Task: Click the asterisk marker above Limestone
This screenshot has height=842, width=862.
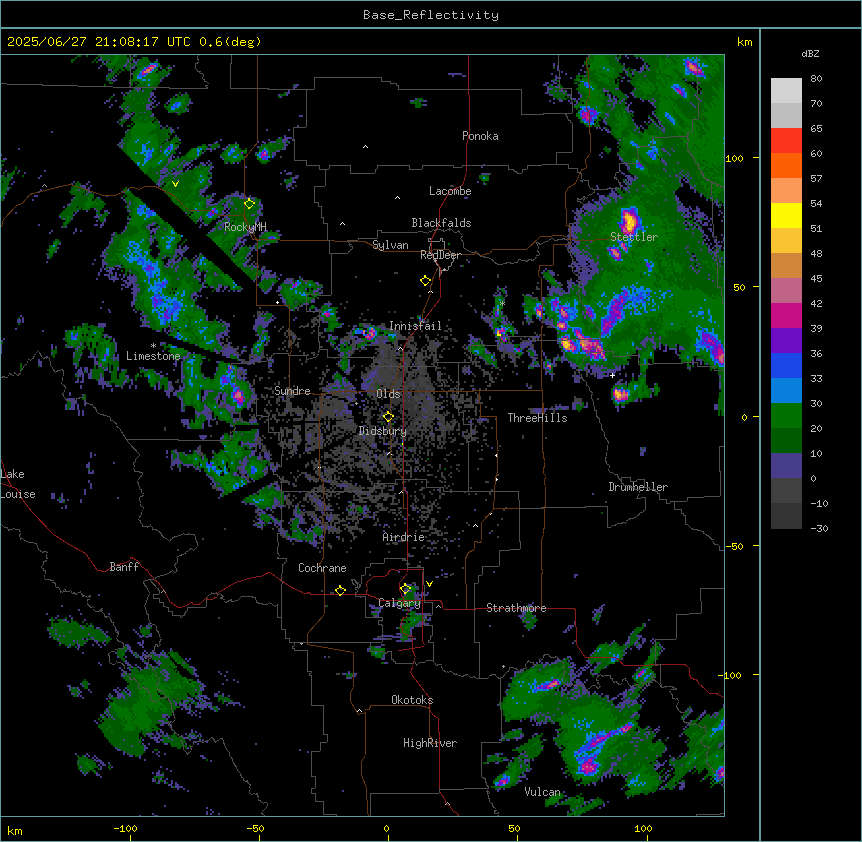Action: [x=153, y=346]
